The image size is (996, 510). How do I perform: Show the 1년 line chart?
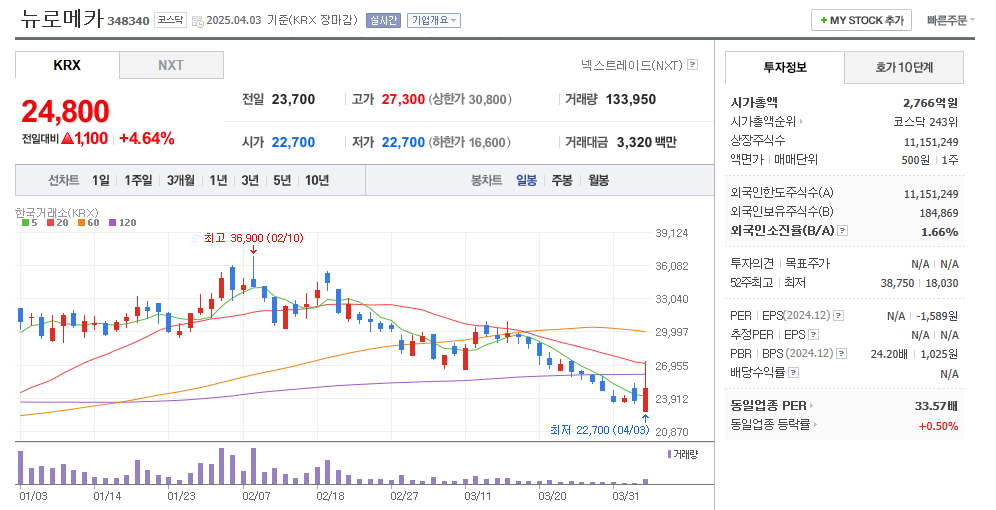pos(218,180)
